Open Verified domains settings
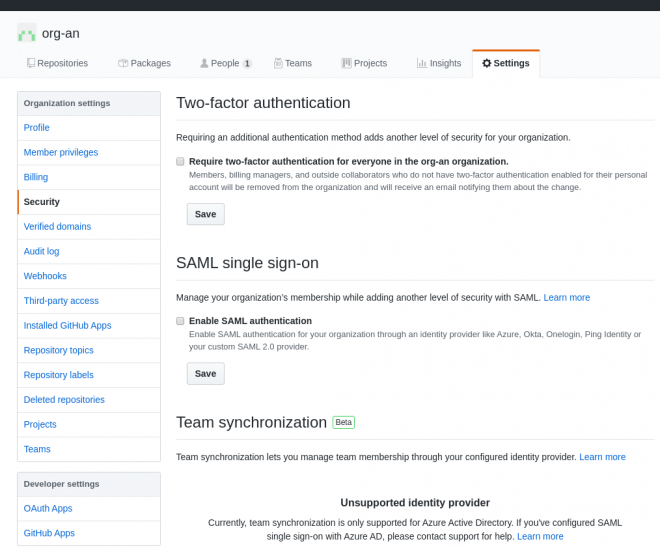This screenshot has width=660, height=548. point(89,226)
